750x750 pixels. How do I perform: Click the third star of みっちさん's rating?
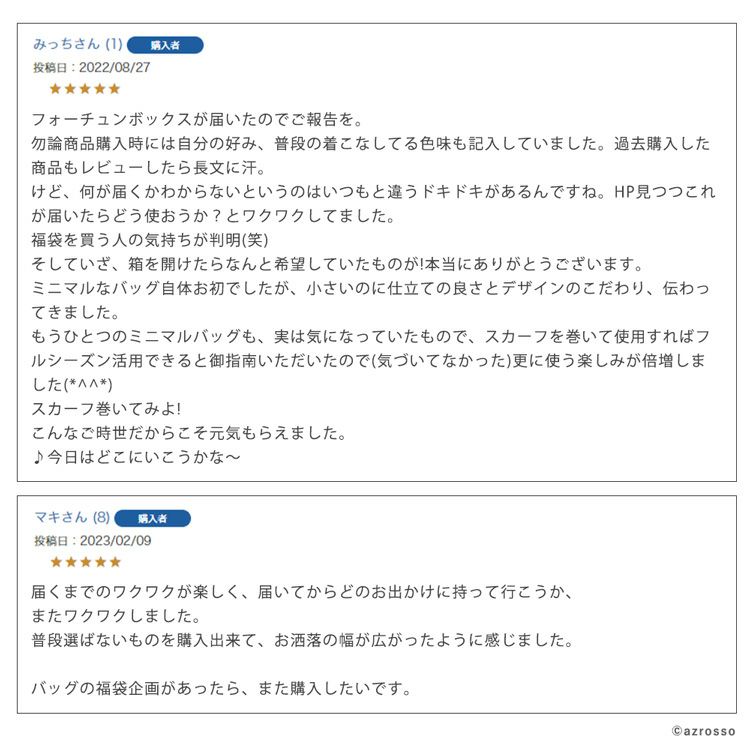[x=85, y=89]
